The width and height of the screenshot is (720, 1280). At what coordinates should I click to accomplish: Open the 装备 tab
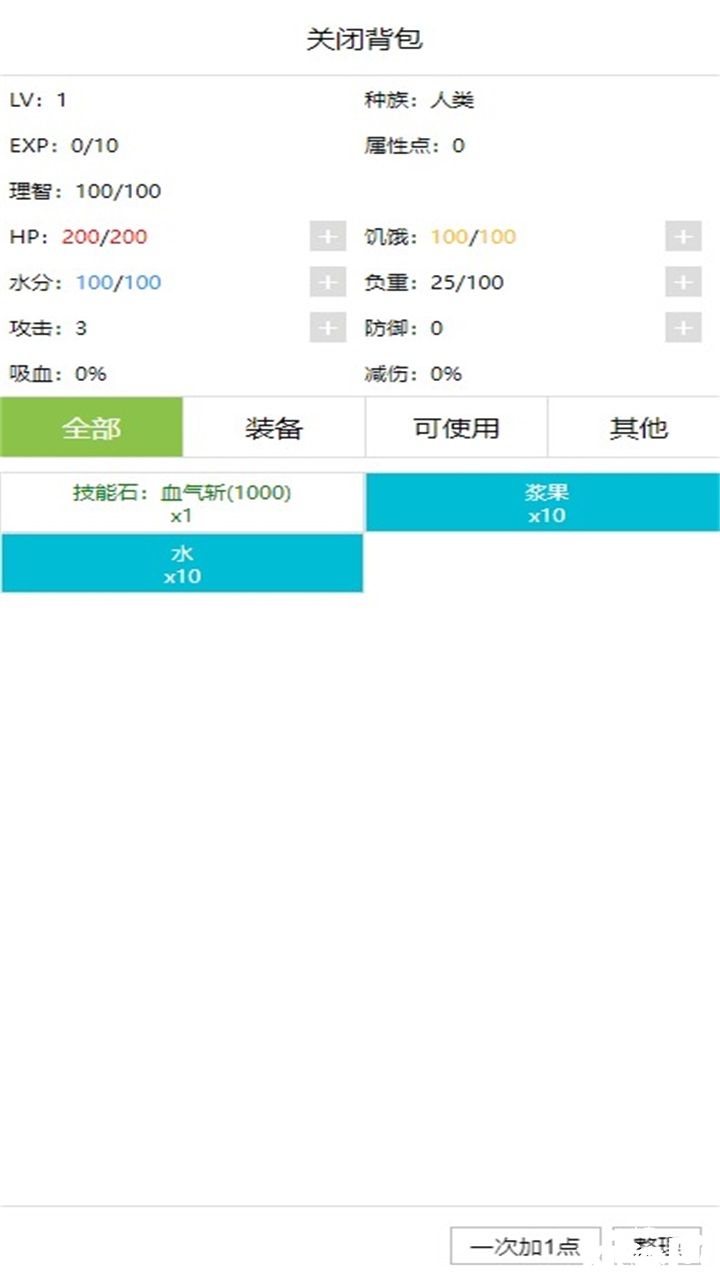(274, 428)
